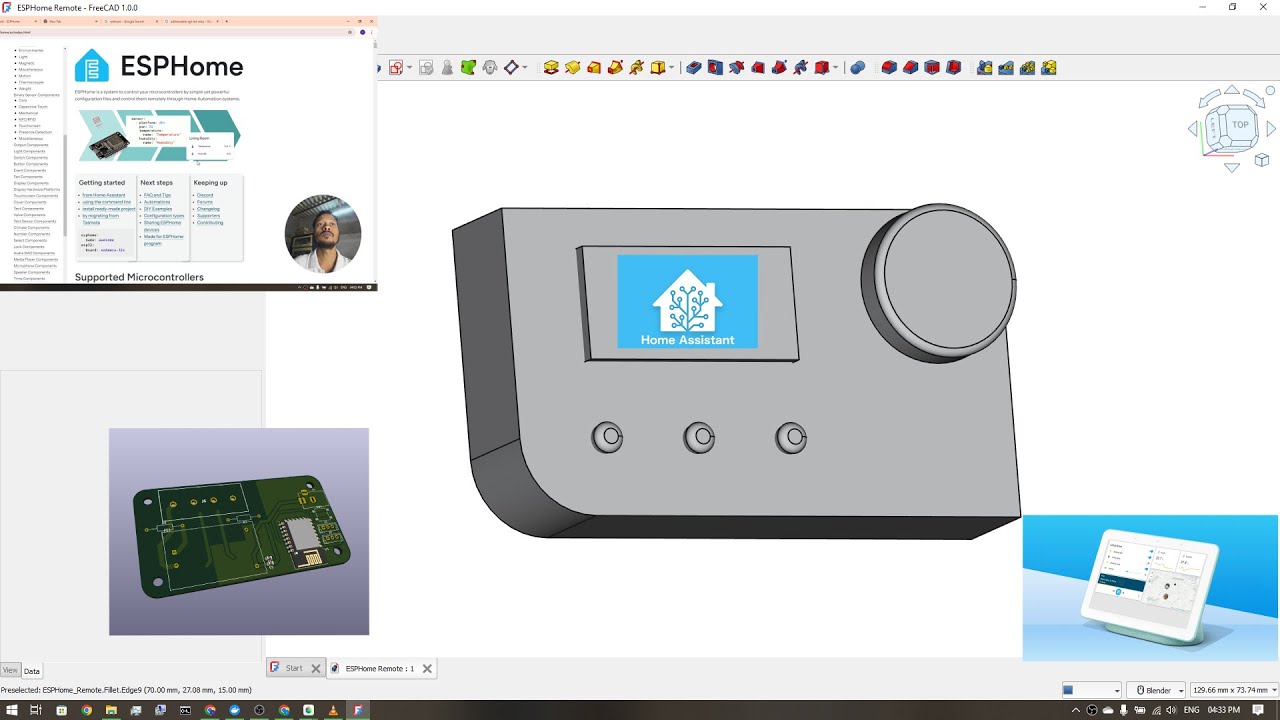Select the Revolution tool
The height and width of the screenshot is (720, 1280).
click(572, 68)
